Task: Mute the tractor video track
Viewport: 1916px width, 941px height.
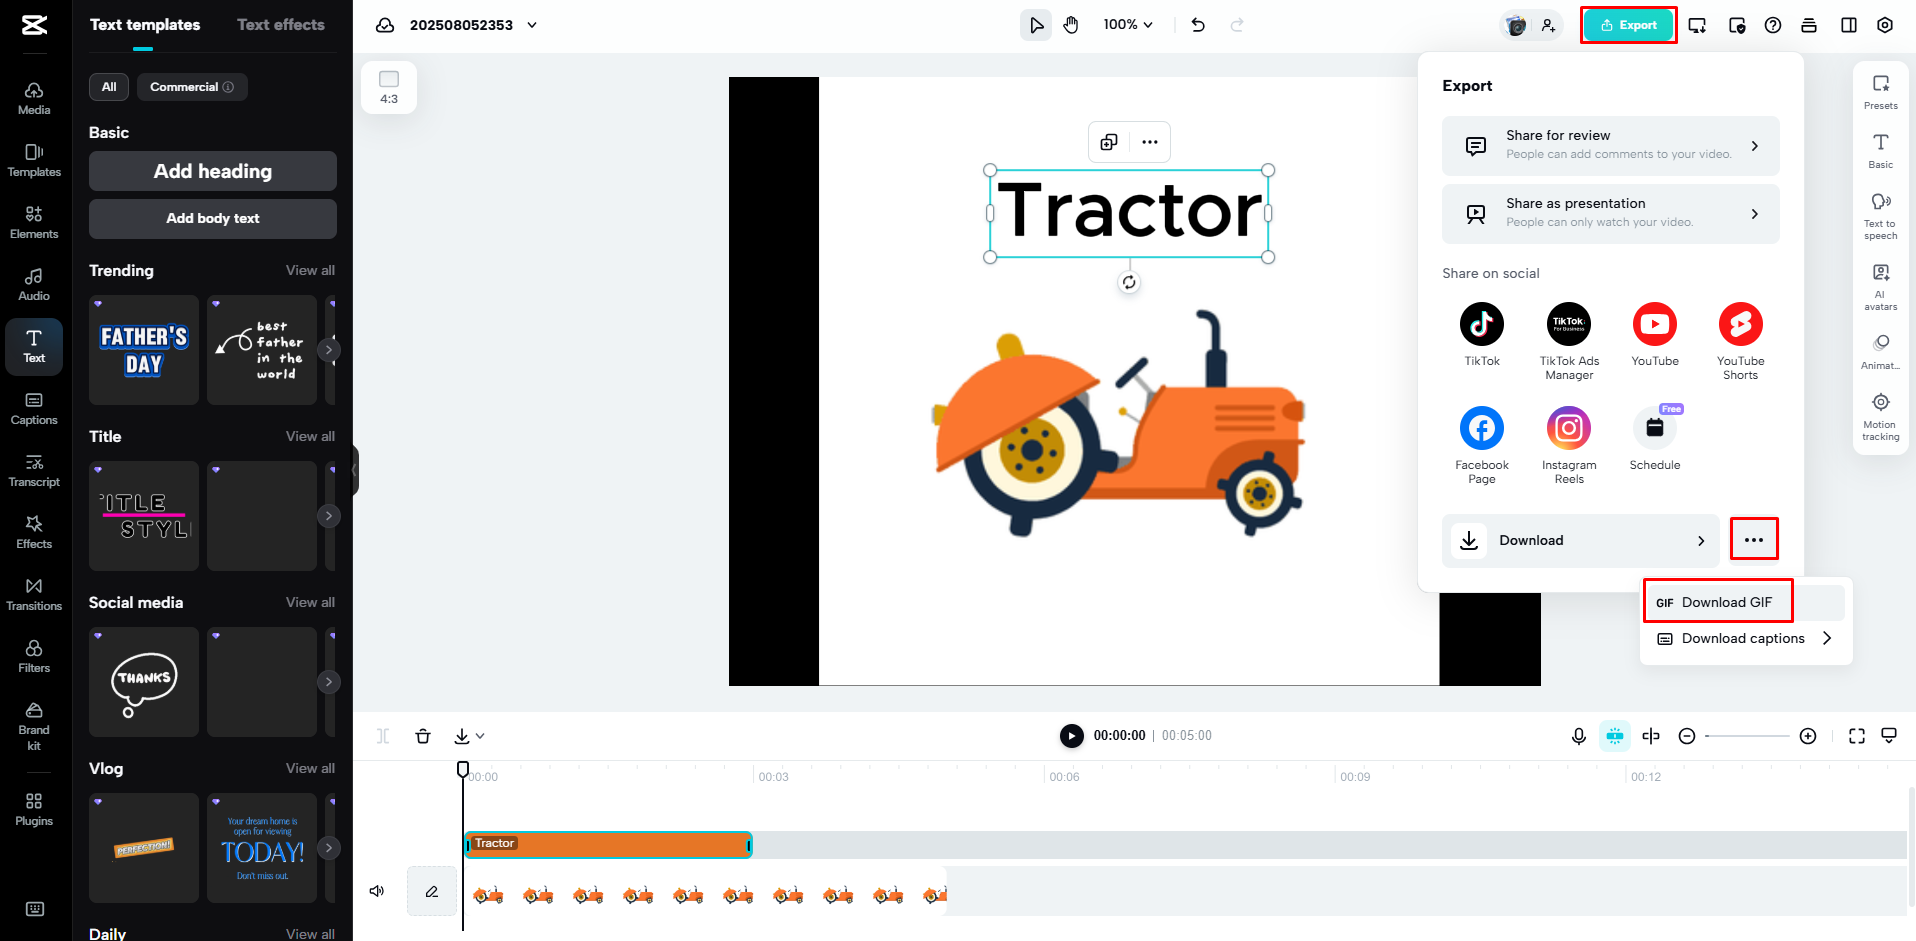Action: [x=377, y=891]
